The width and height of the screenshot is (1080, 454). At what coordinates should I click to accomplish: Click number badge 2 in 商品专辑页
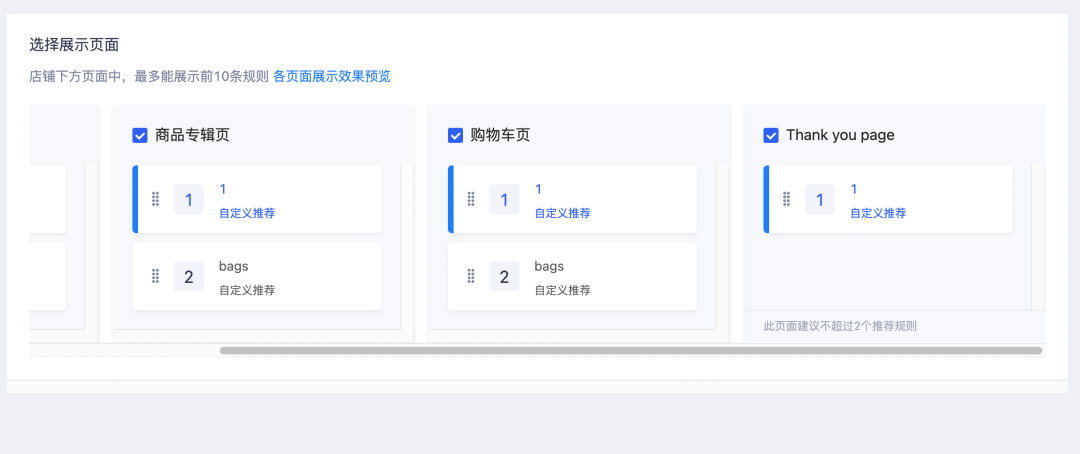click(189, 276)
